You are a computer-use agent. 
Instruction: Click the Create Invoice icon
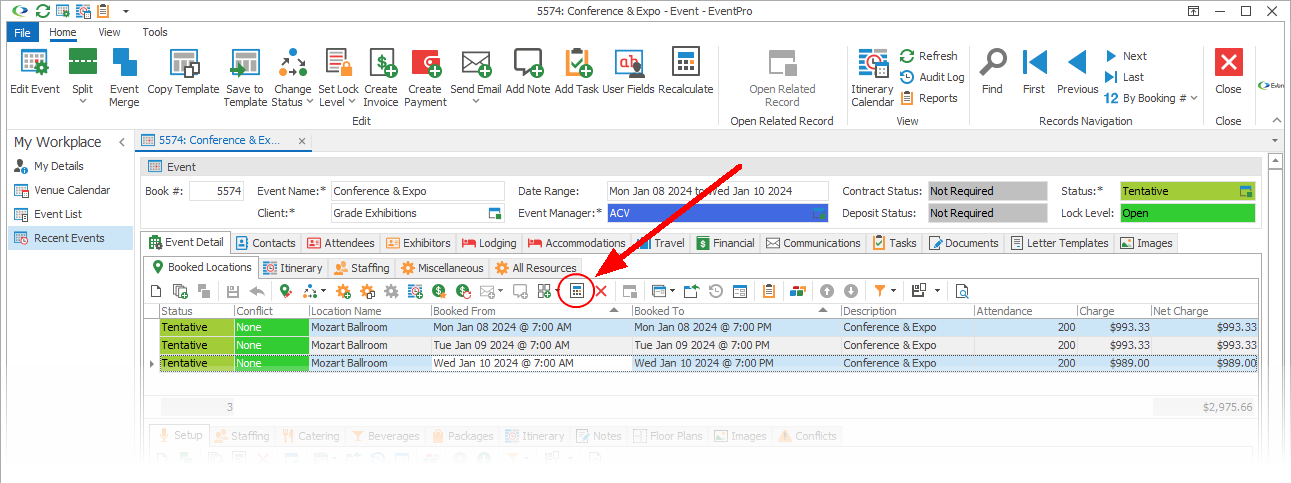click(381, 64)
